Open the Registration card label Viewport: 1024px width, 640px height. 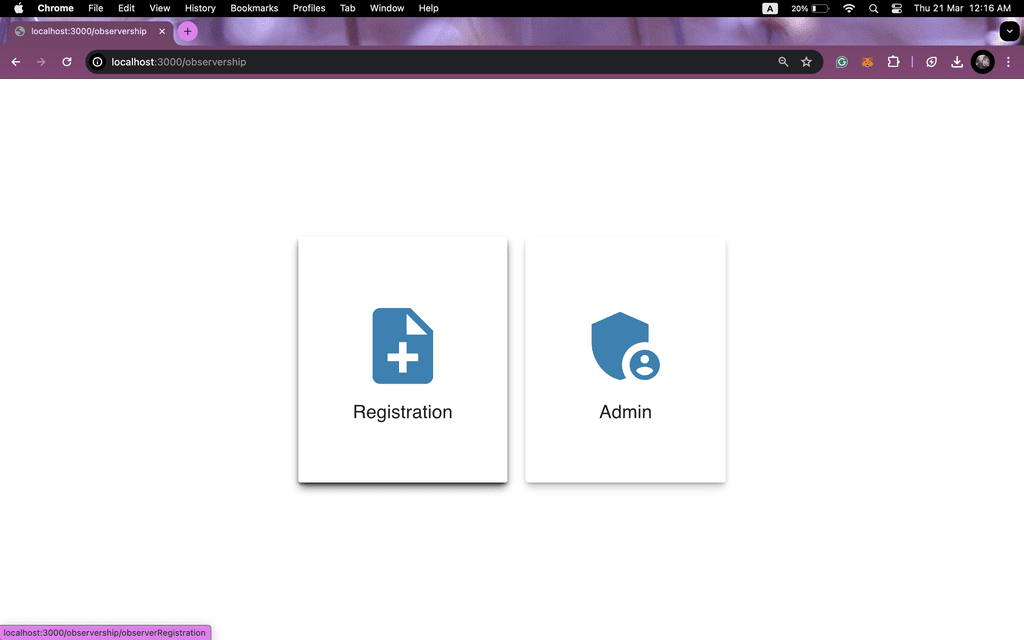[402, 412]
